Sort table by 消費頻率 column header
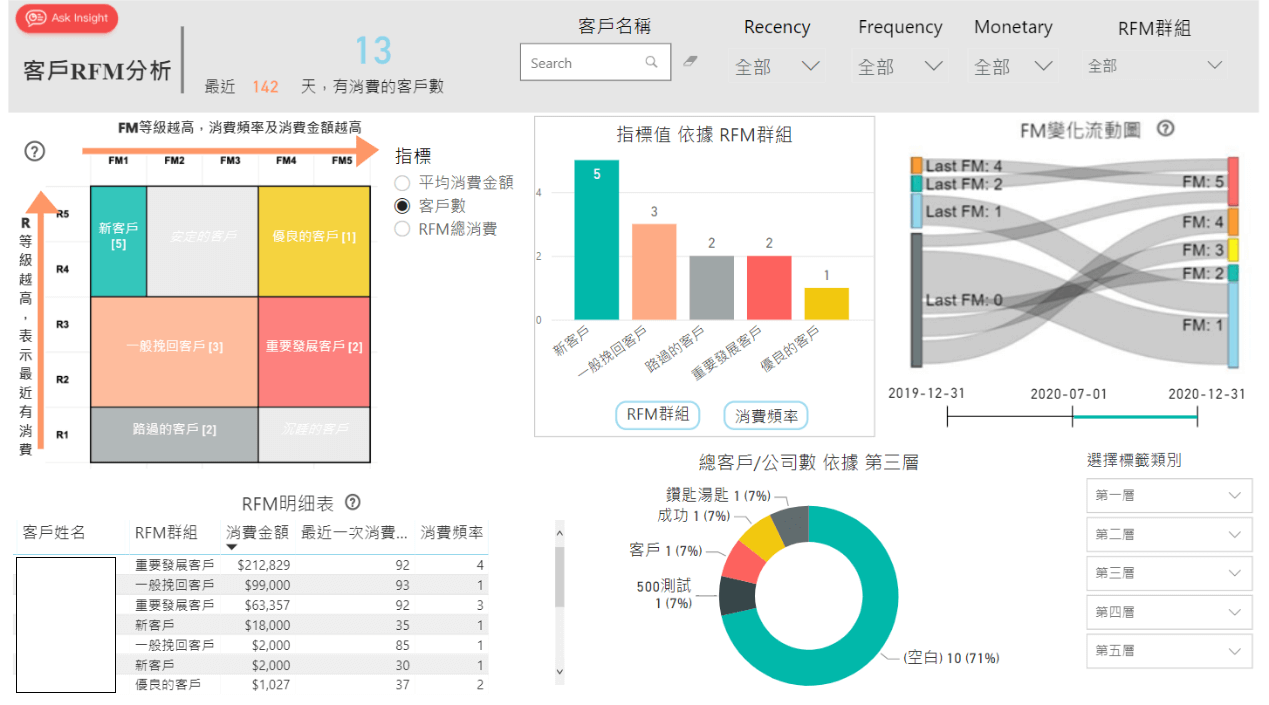1269x705 pixels. click(451, 533)
